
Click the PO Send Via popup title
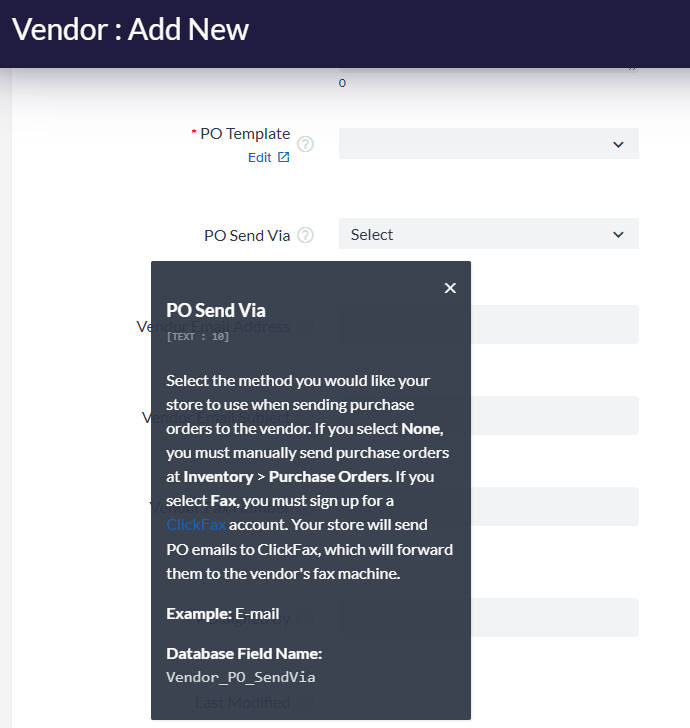216,310
